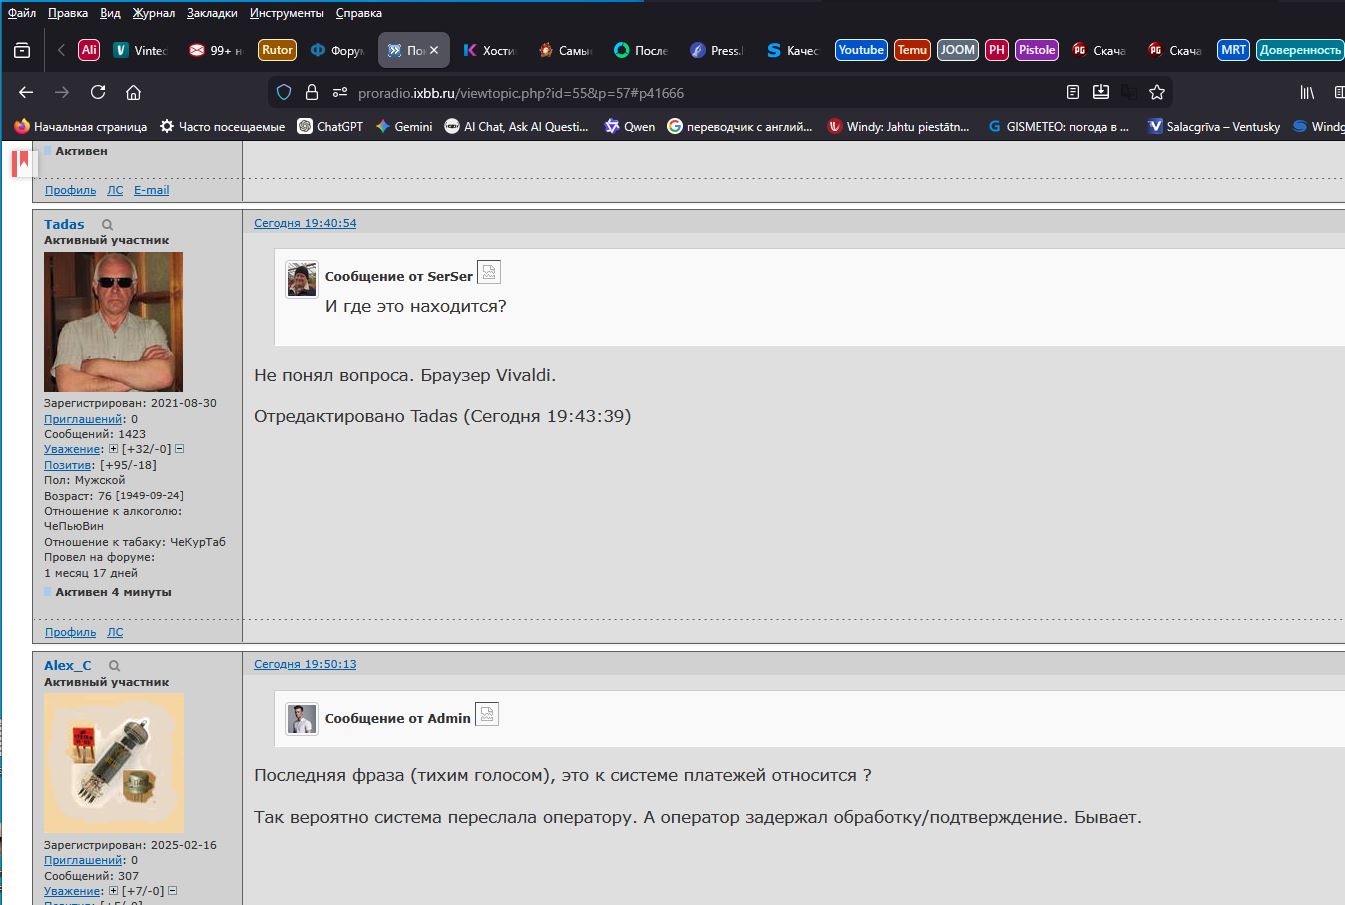Open Приглашений link in Tadas's info
This screenshot has width=1345, height=905.
point(83,419)
